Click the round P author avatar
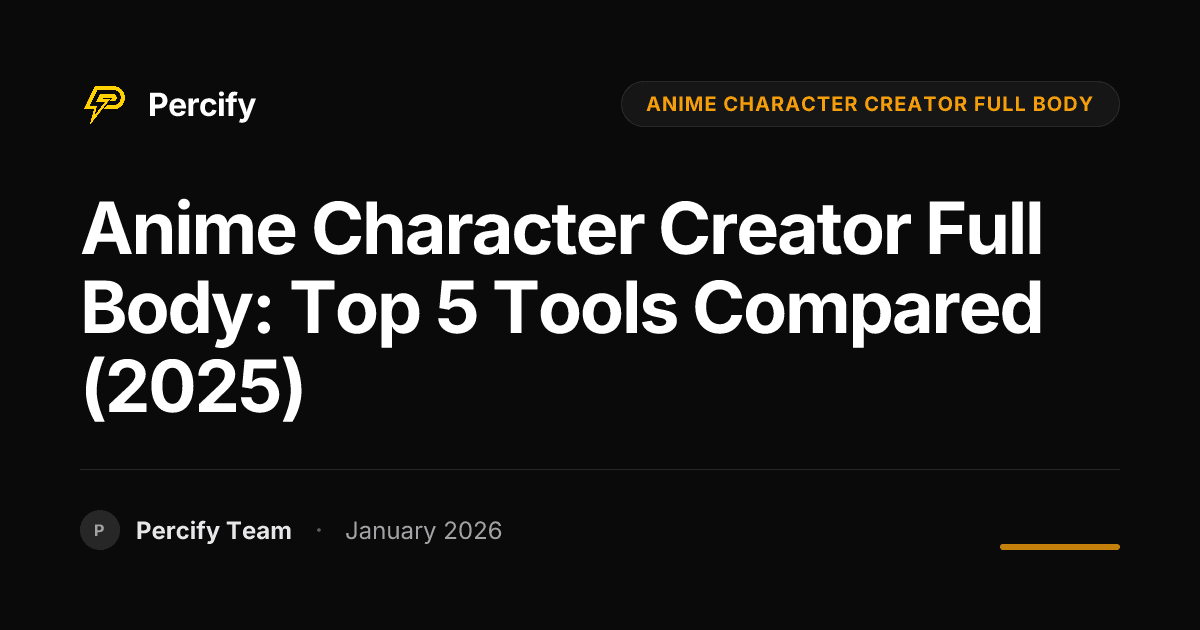 click(99, 530)
